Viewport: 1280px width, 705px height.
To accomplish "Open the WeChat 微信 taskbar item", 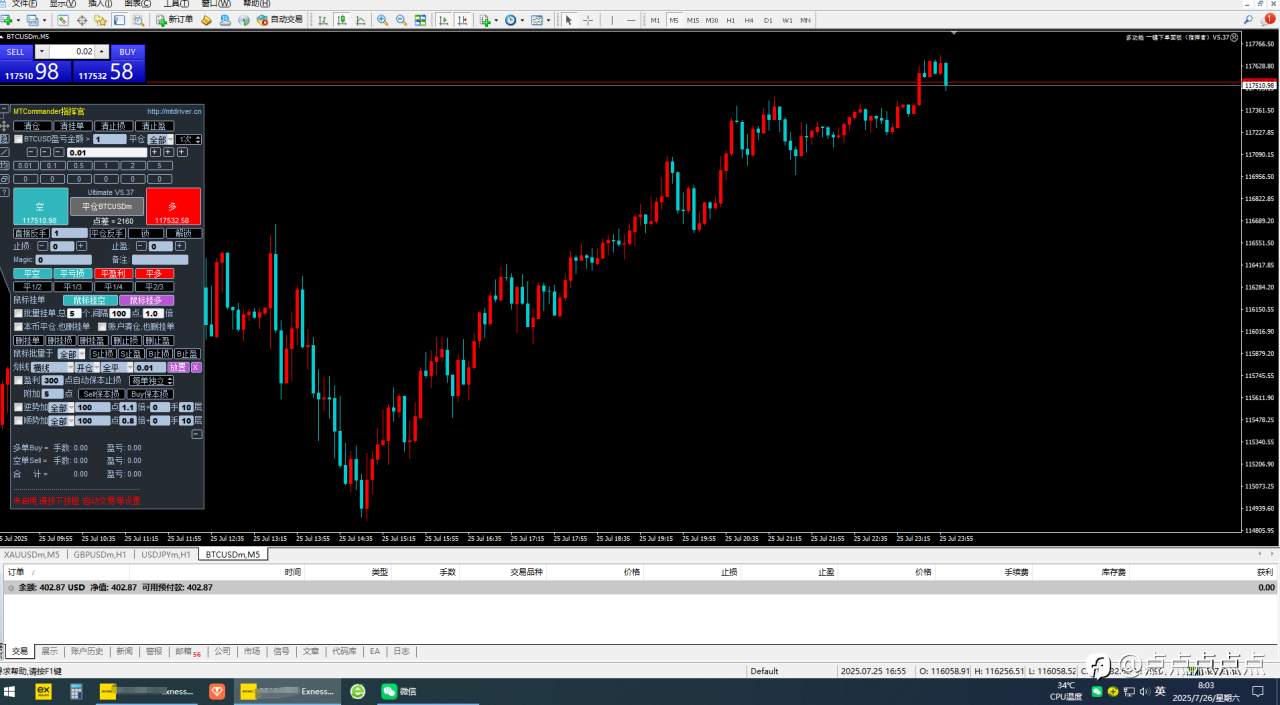I will pyautogui.click(x=398, y=691).
